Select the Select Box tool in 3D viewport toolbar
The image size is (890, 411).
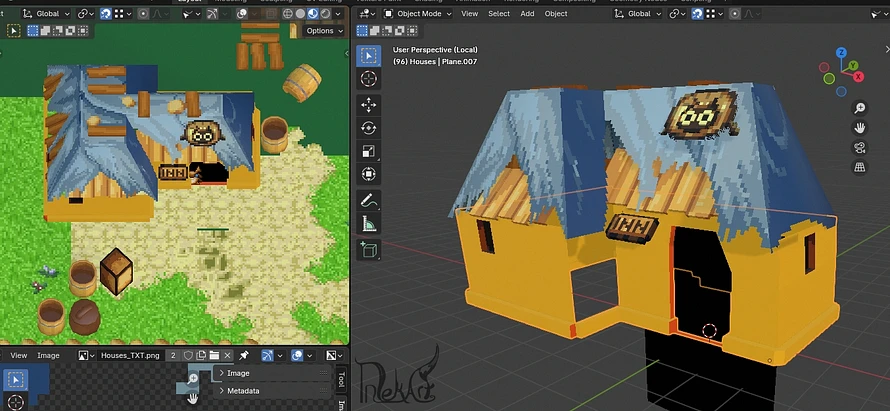tap(368, 56)
